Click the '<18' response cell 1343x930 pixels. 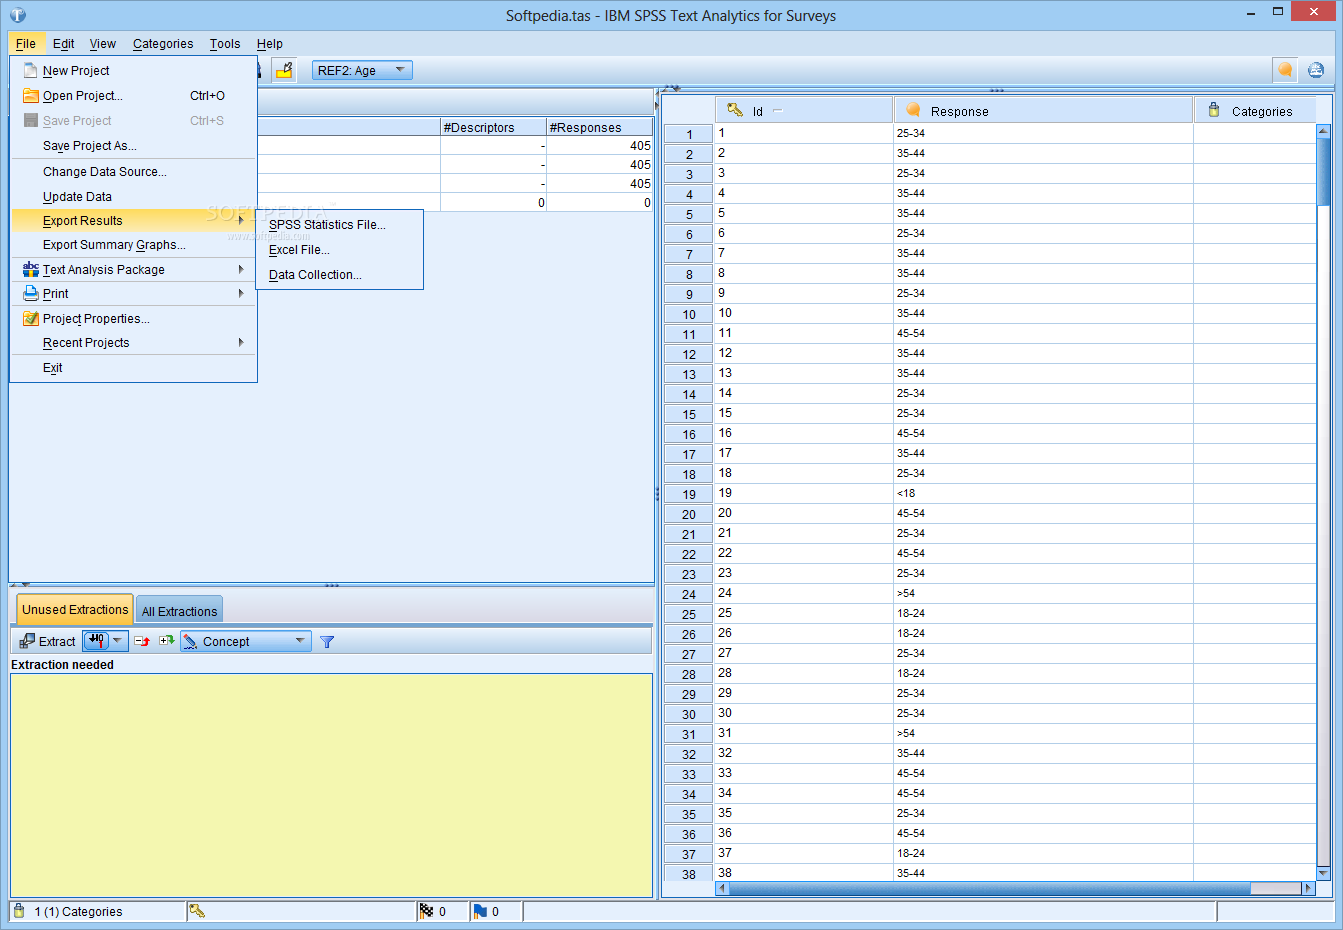pyautogui.click(x=1043, y=493)
